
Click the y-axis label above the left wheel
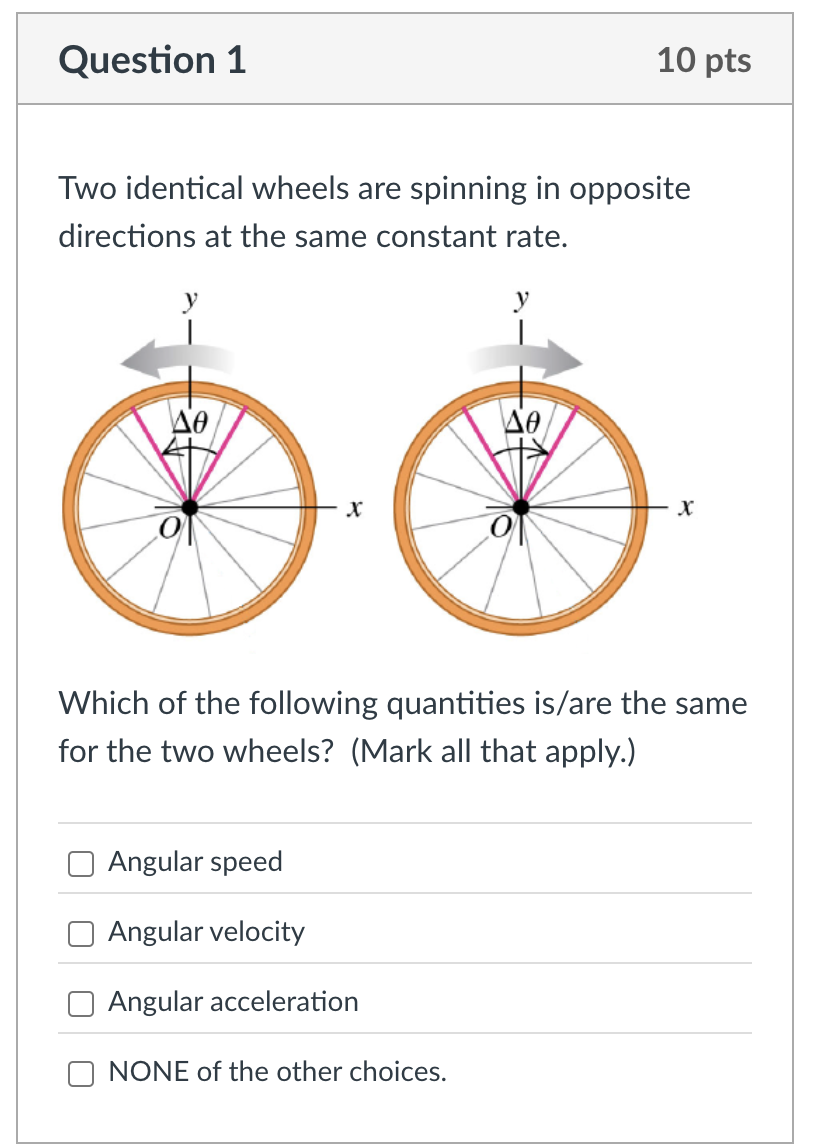point(189,298)
